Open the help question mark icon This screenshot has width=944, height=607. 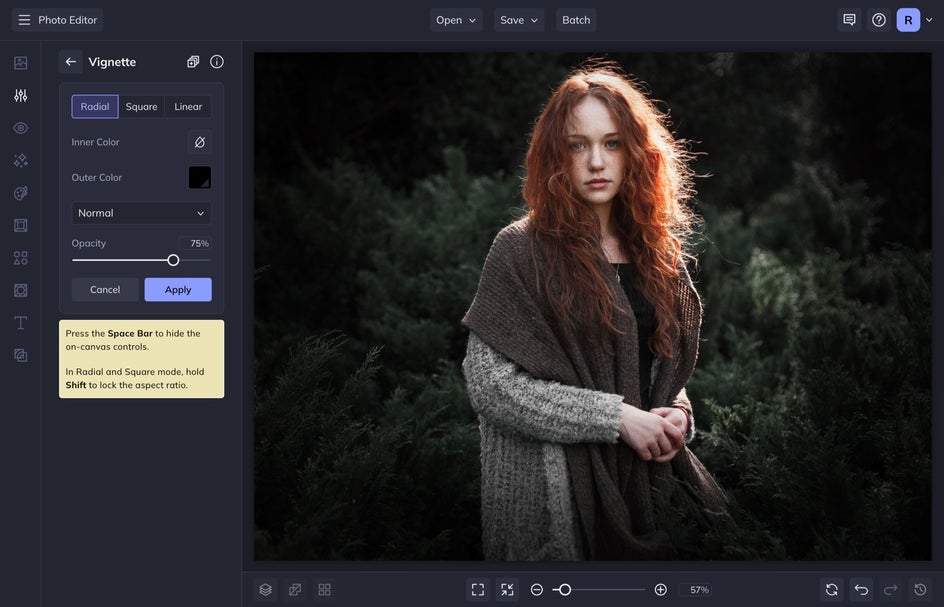click(879, 20)
